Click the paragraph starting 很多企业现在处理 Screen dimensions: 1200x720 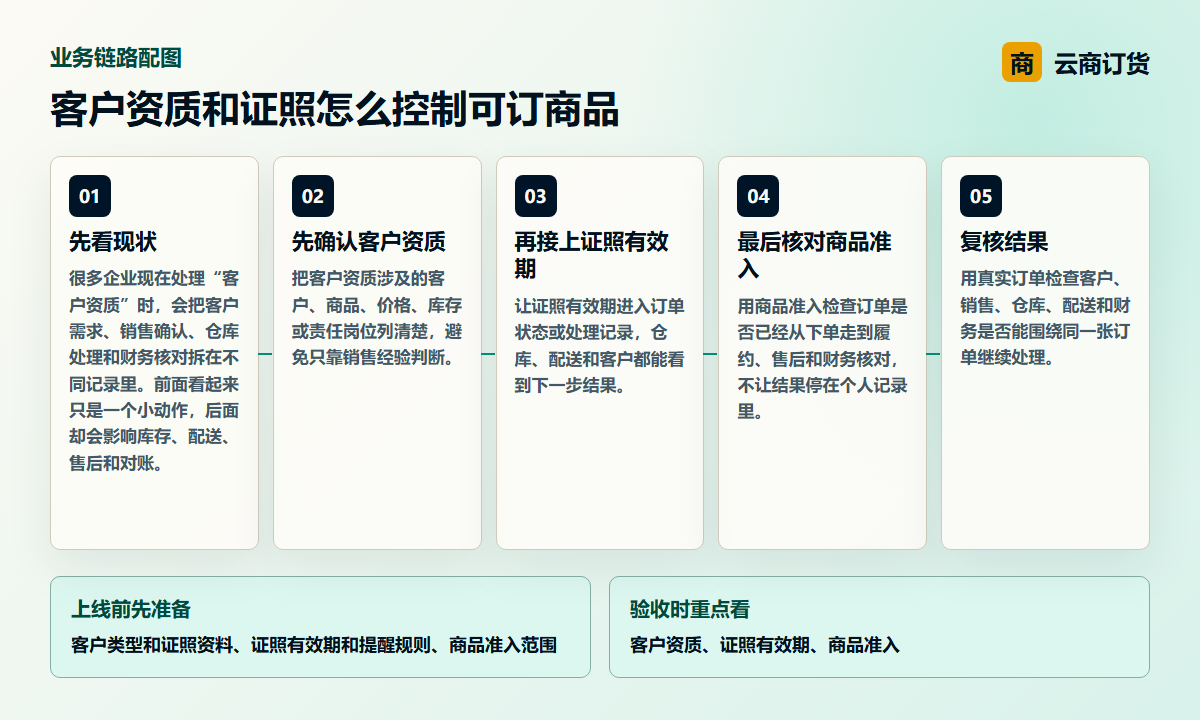(x=154, y=370)
